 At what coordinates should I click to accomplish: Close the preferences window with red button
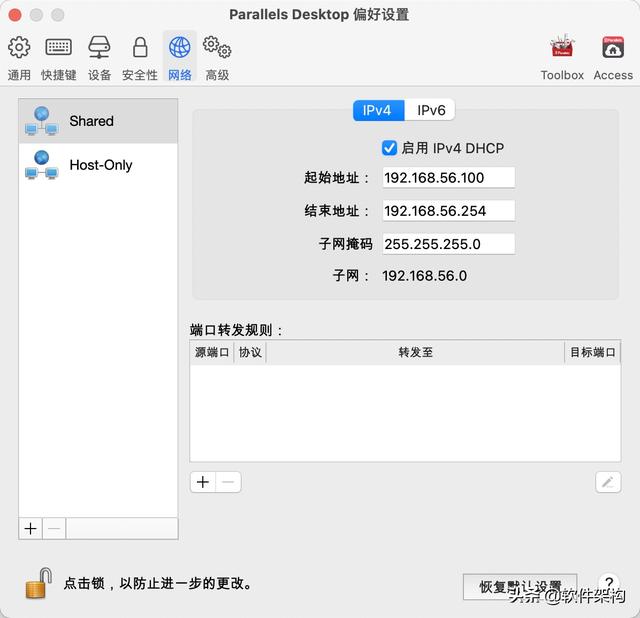tap(15, 15)
